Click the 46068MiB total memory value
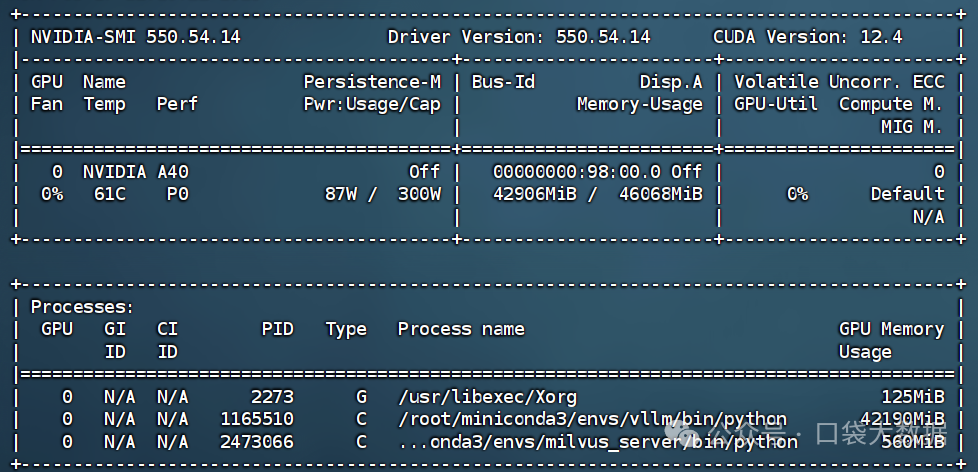The width and height of the screenshot is (978, 472). [660, 194]
